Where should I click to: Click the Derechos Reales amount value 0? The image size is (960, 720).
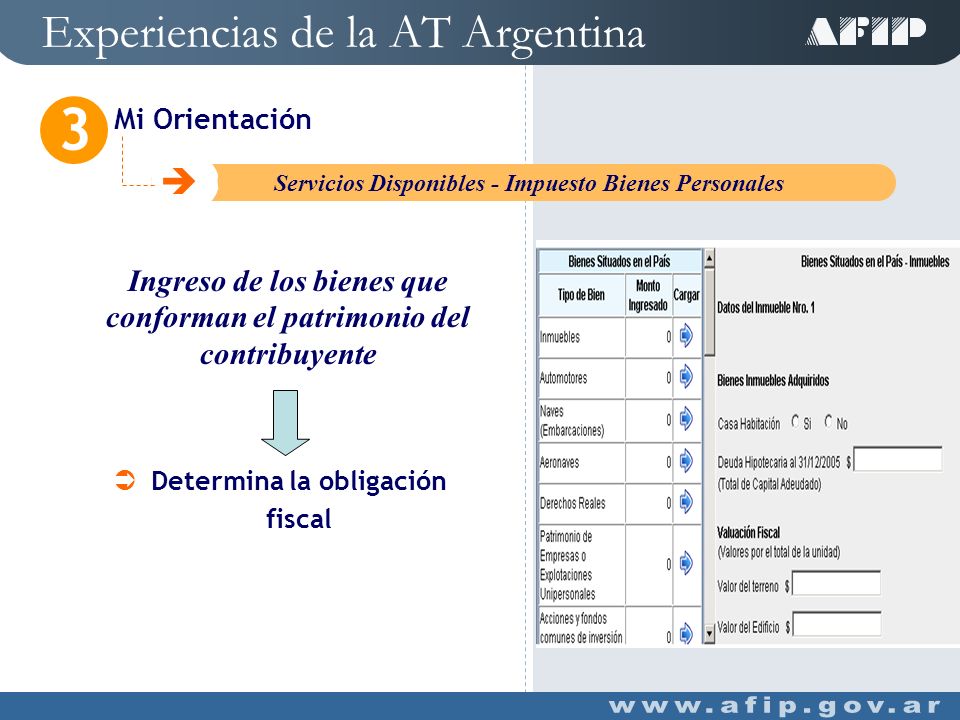(x=669, y=503)
